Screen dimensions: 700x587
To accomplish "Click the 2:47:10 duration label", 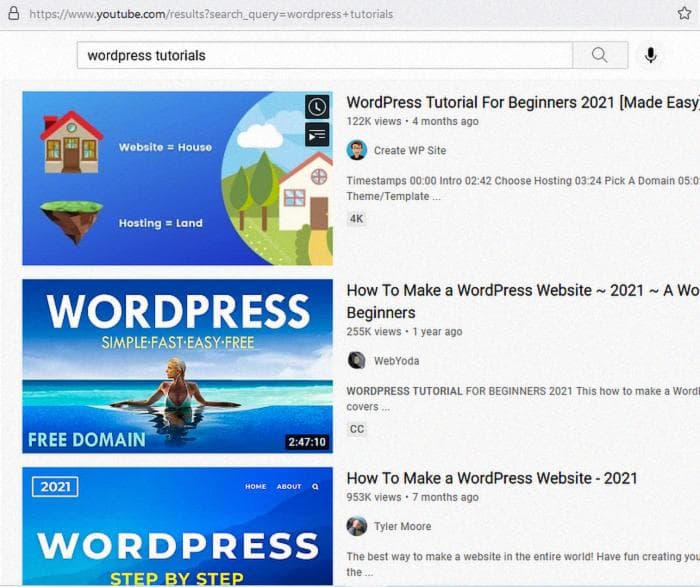I will (x=307, y=442).
